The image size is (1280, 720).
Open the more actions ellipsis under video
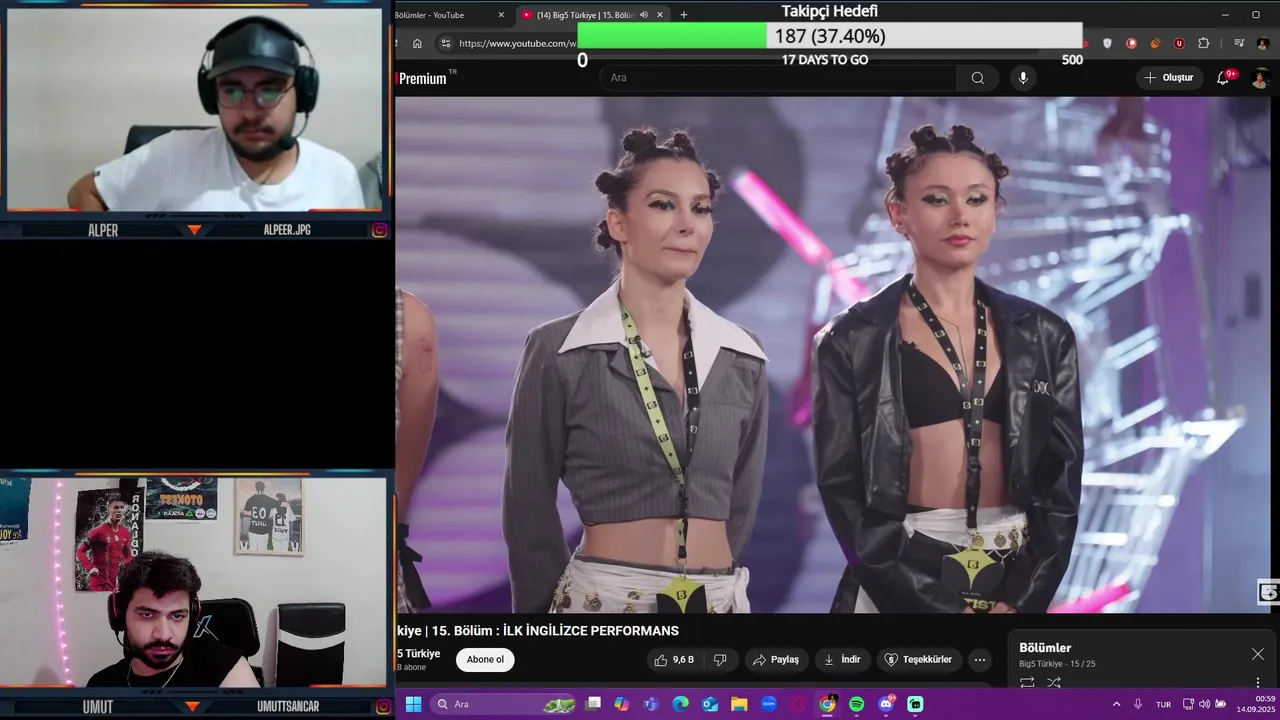point(979,660)
